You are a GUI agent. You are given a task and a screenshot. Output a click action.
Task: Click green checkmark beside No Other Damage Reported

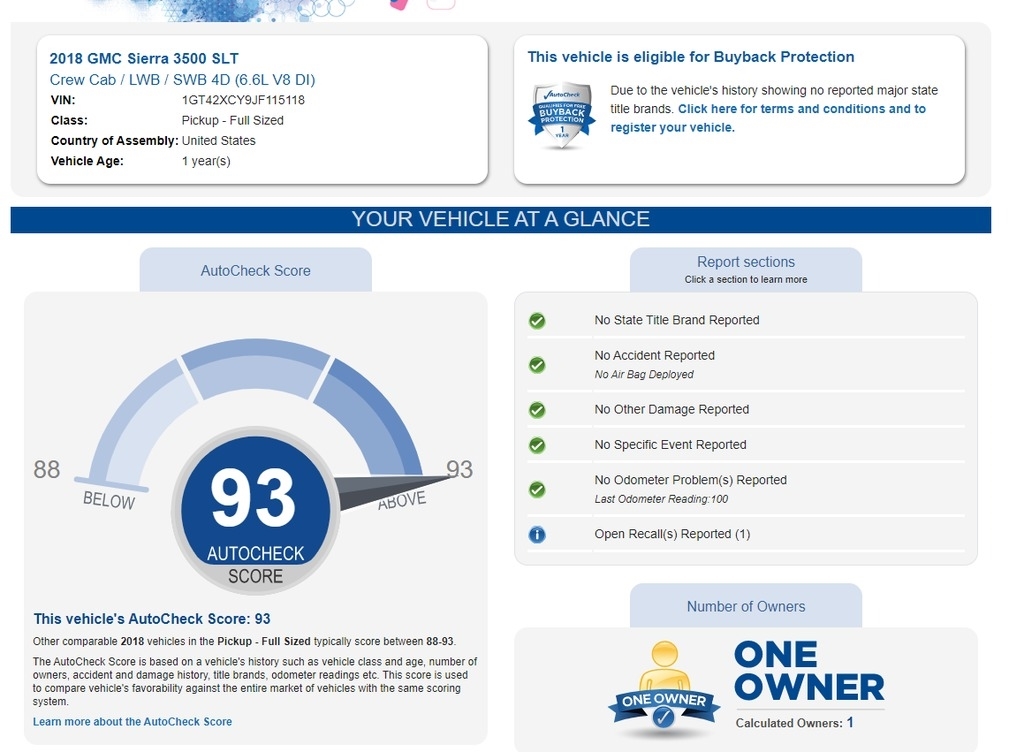[537, 410]
